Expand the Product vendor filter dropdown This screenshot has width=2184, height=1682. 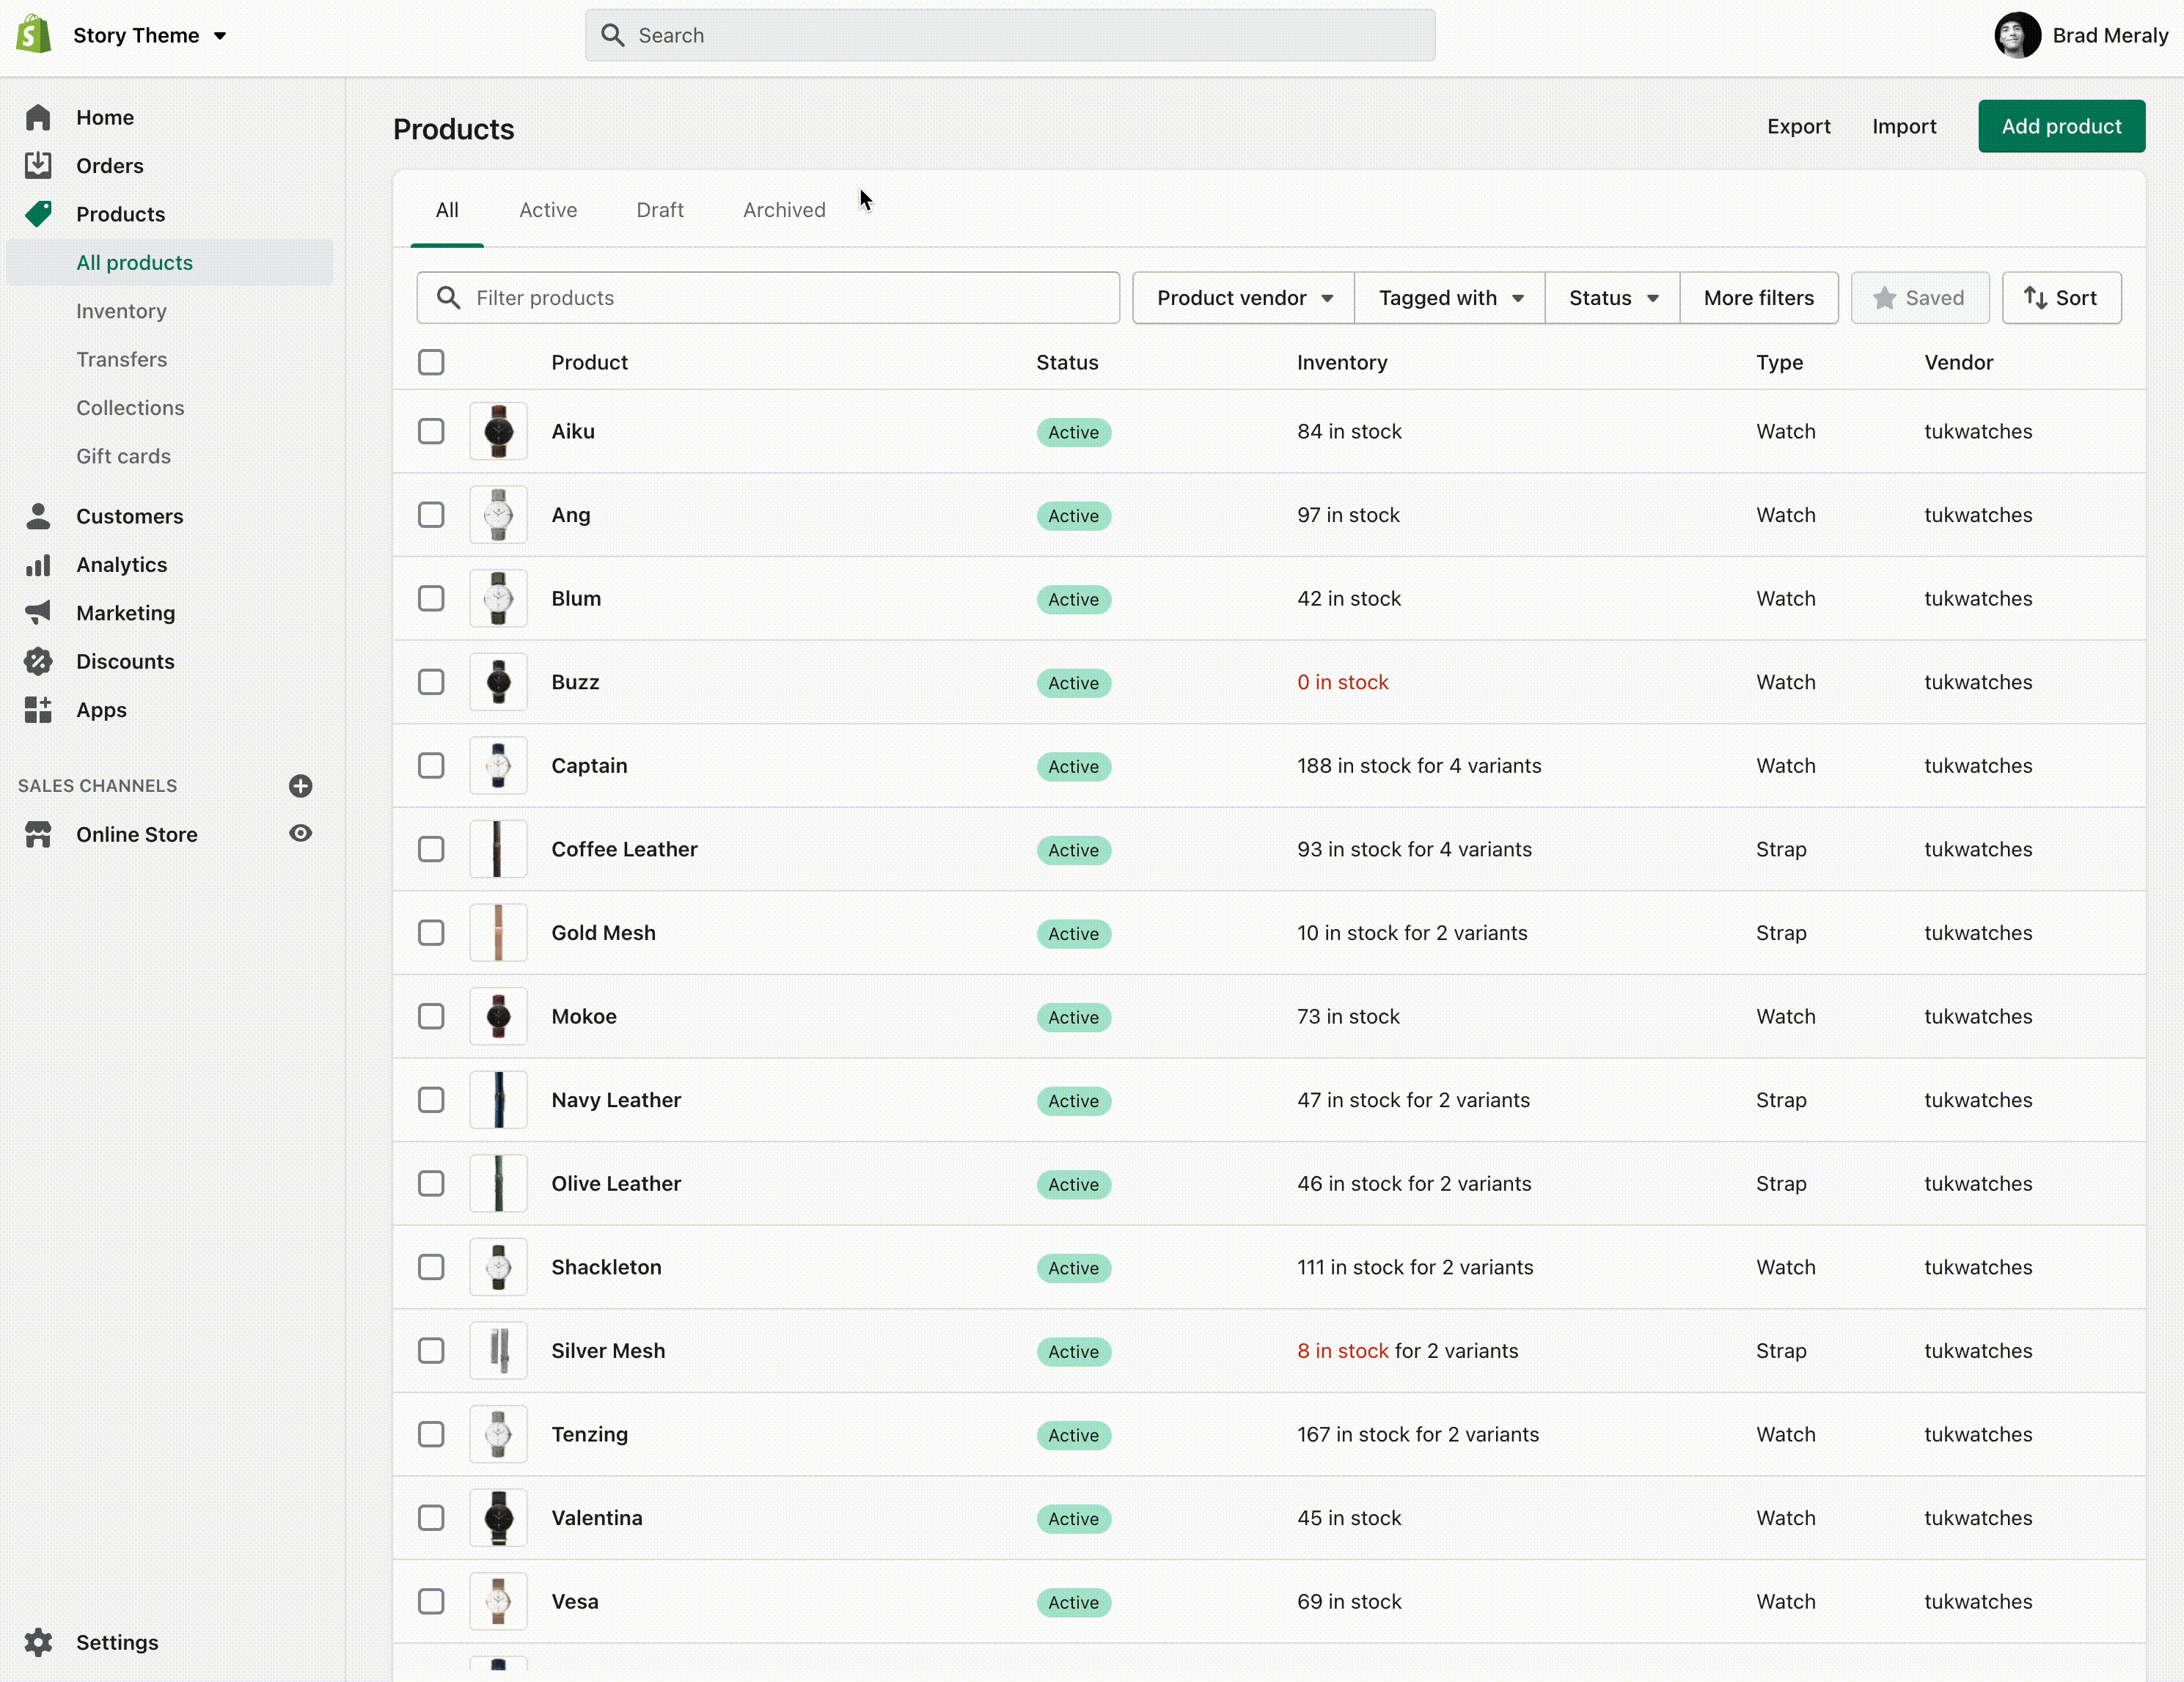[1243, 298]
